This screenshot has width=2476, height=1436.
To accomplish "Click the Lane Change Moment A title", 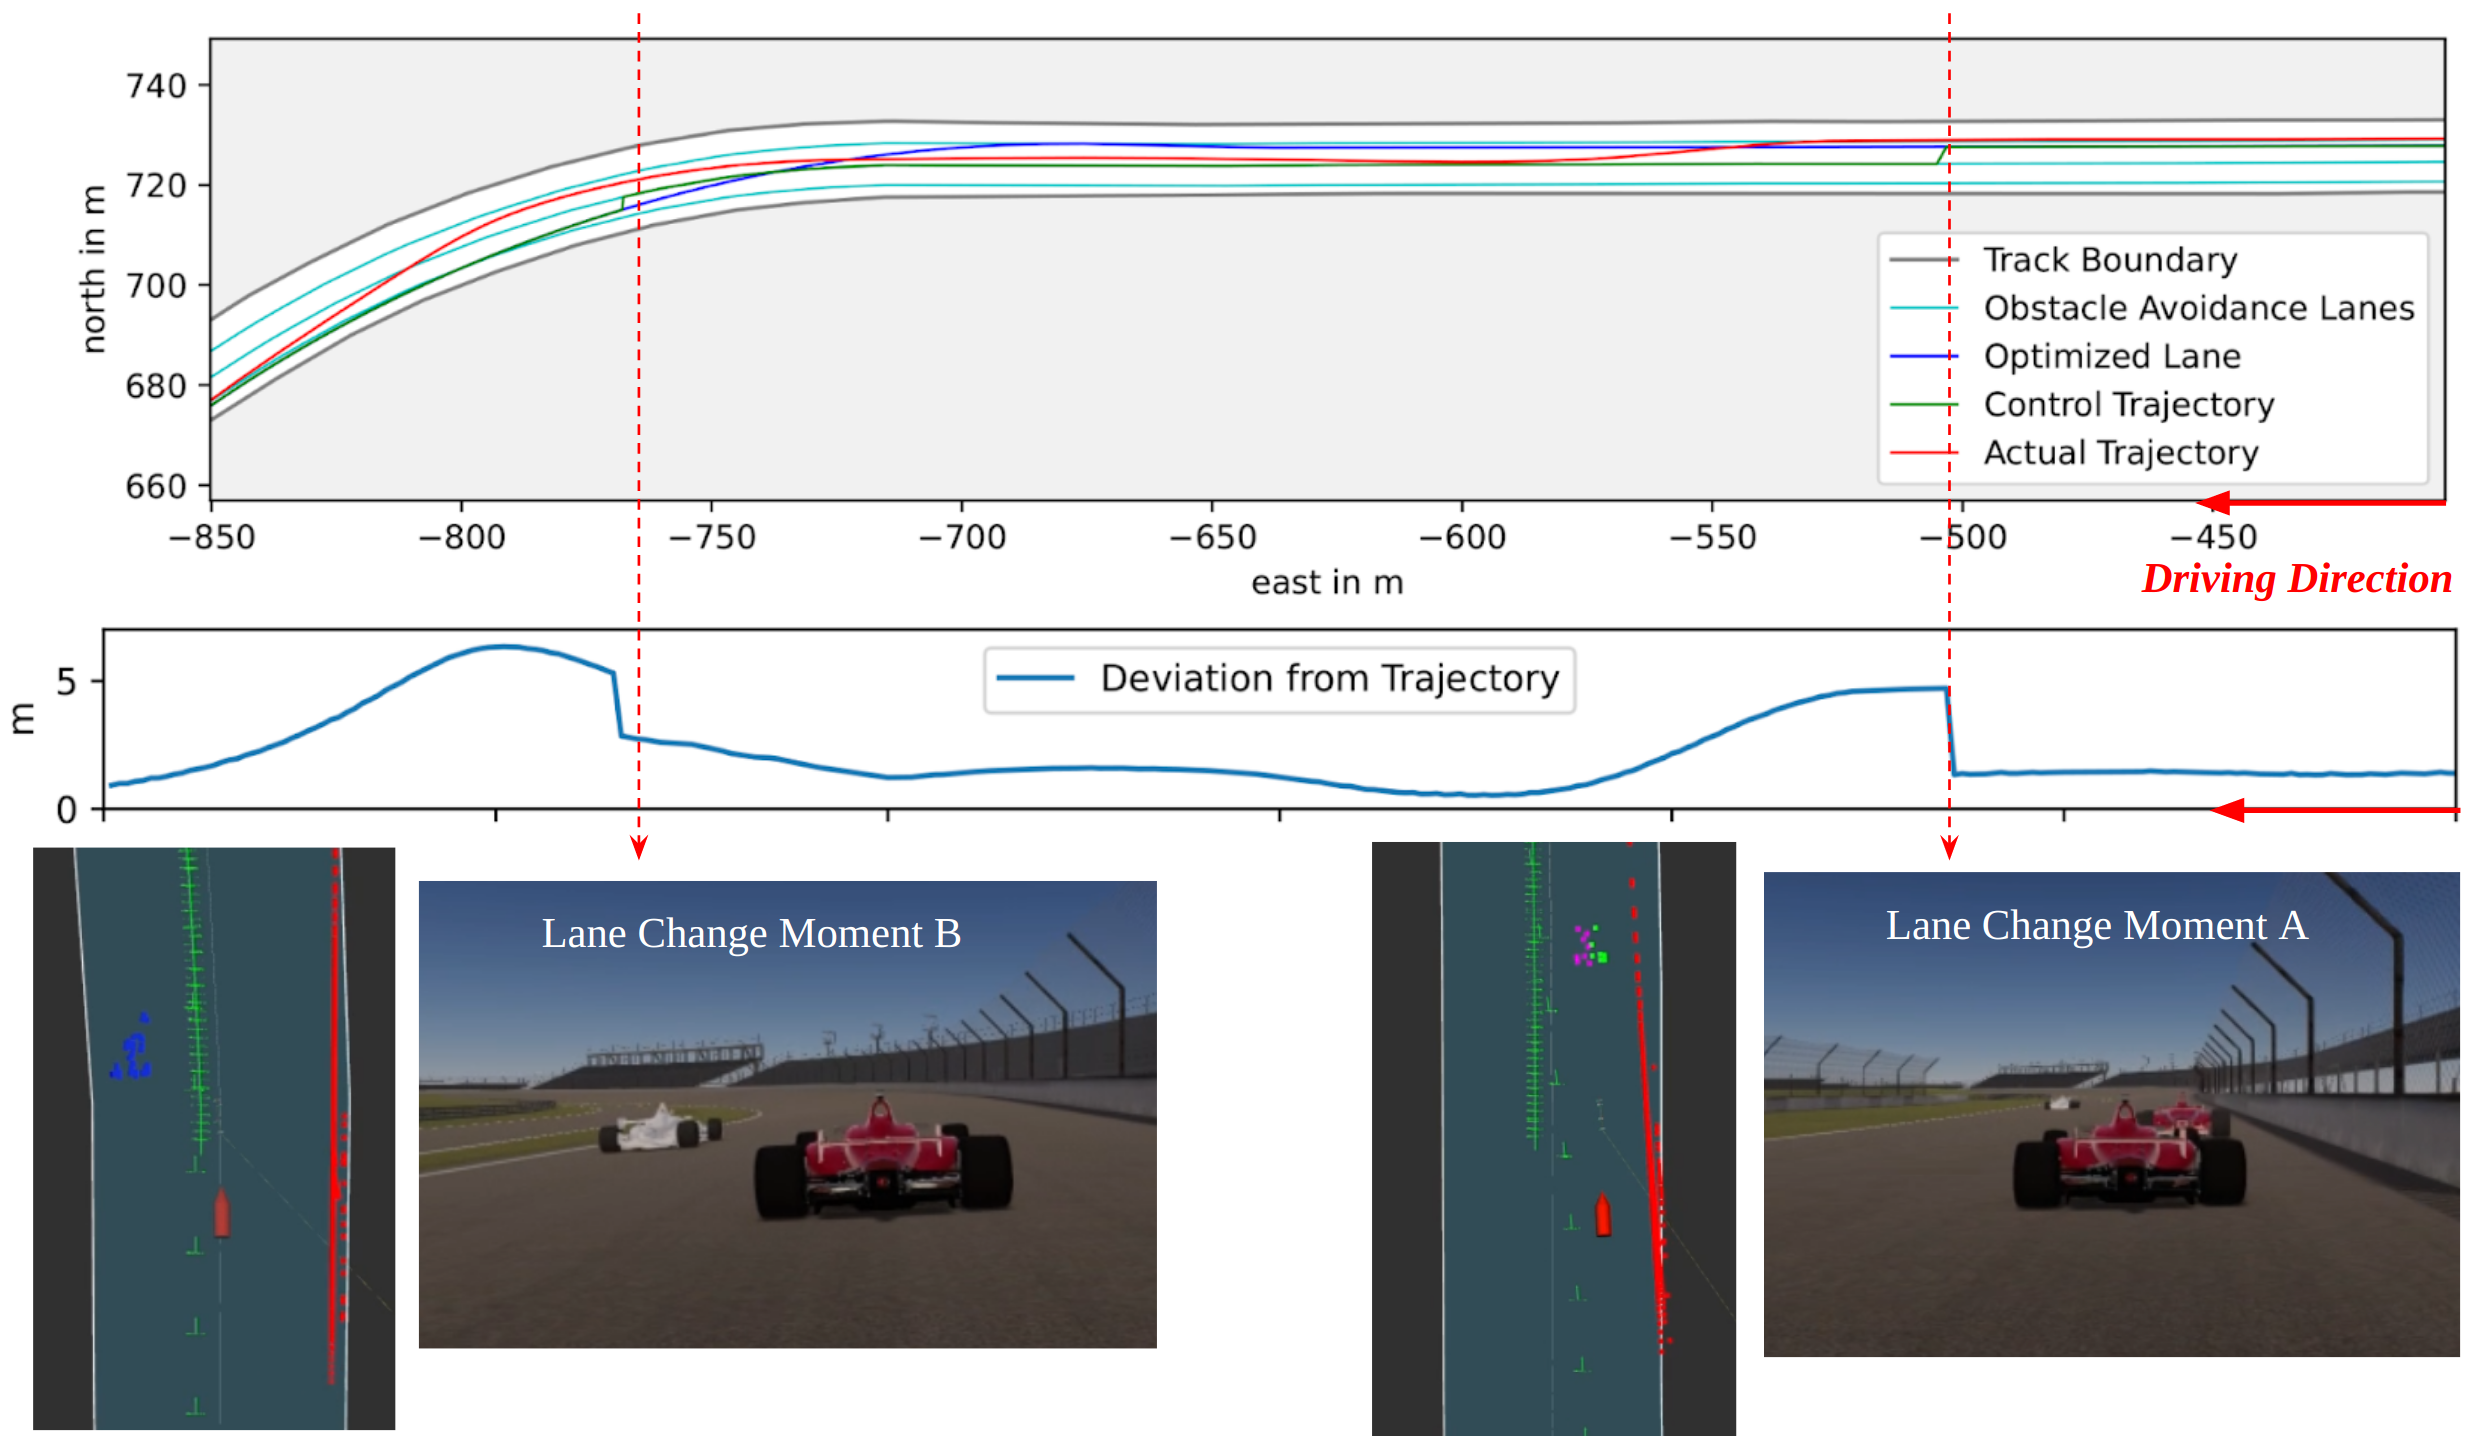I will [2096, 925].
